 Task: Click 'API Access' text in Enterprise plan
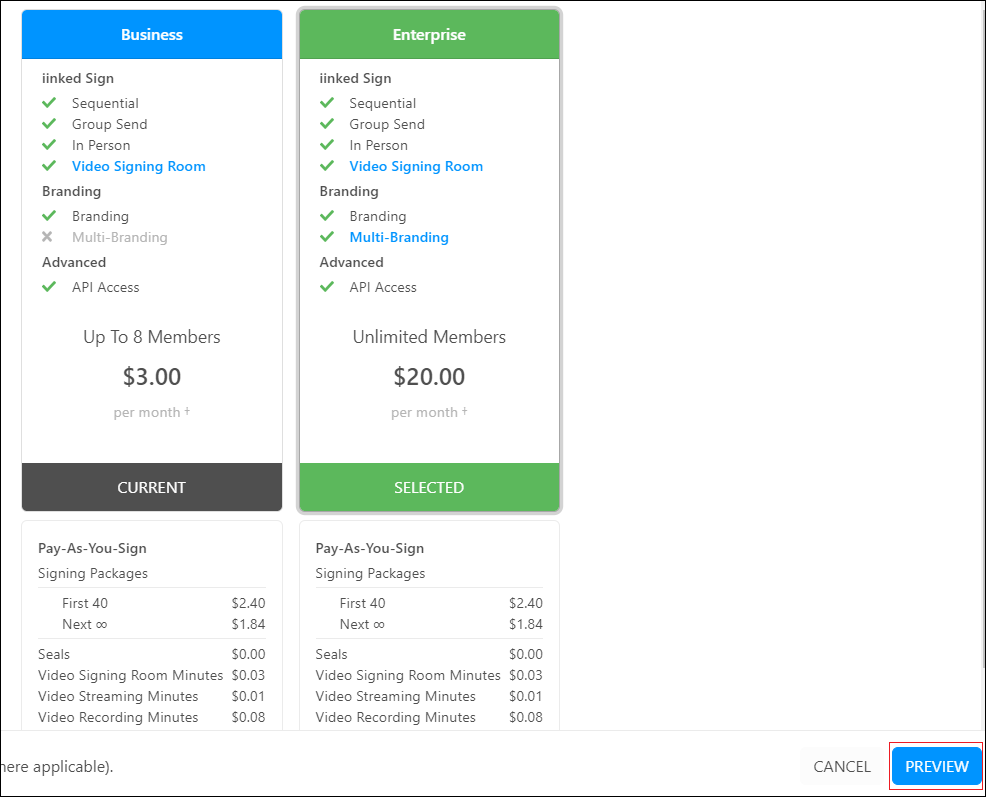click(x=383, y=287)
